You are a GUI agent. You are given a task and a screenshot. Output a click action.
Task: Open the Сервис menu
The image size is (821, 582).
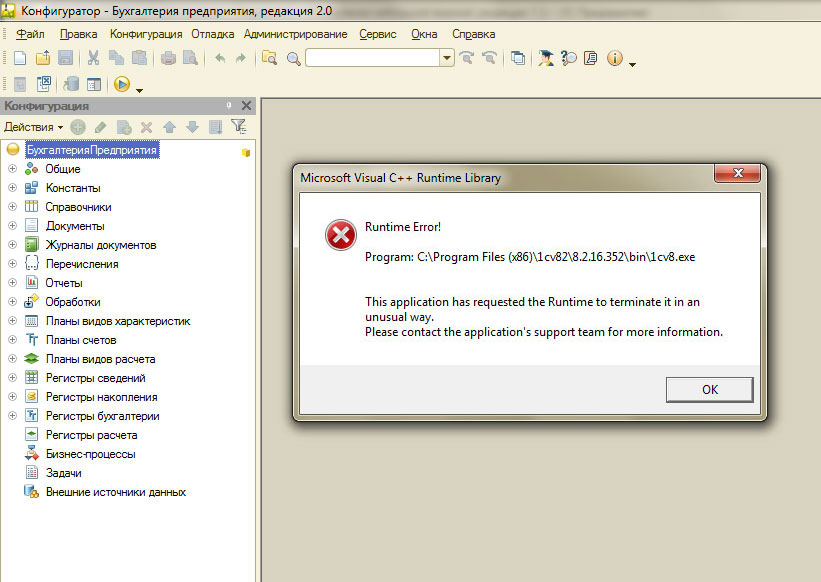coord(378,34)
